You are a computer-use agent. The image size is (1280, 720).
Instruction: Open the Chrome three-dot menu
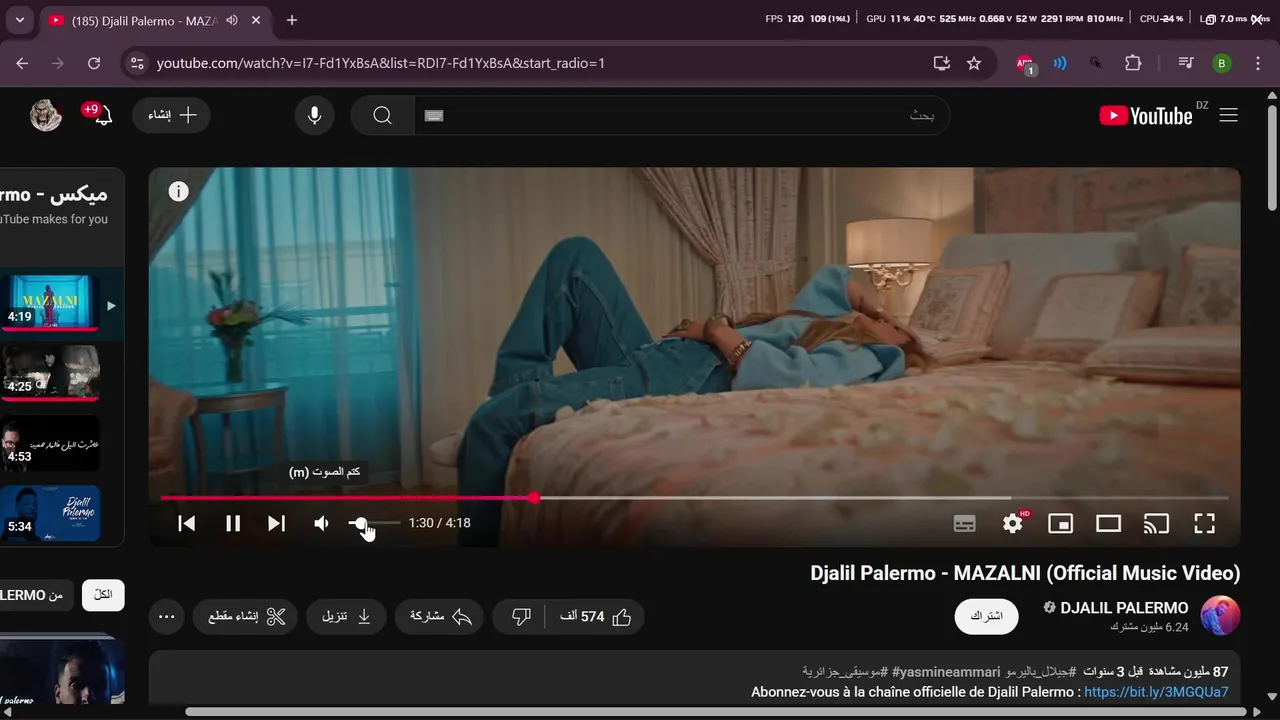coord(1257,63)
